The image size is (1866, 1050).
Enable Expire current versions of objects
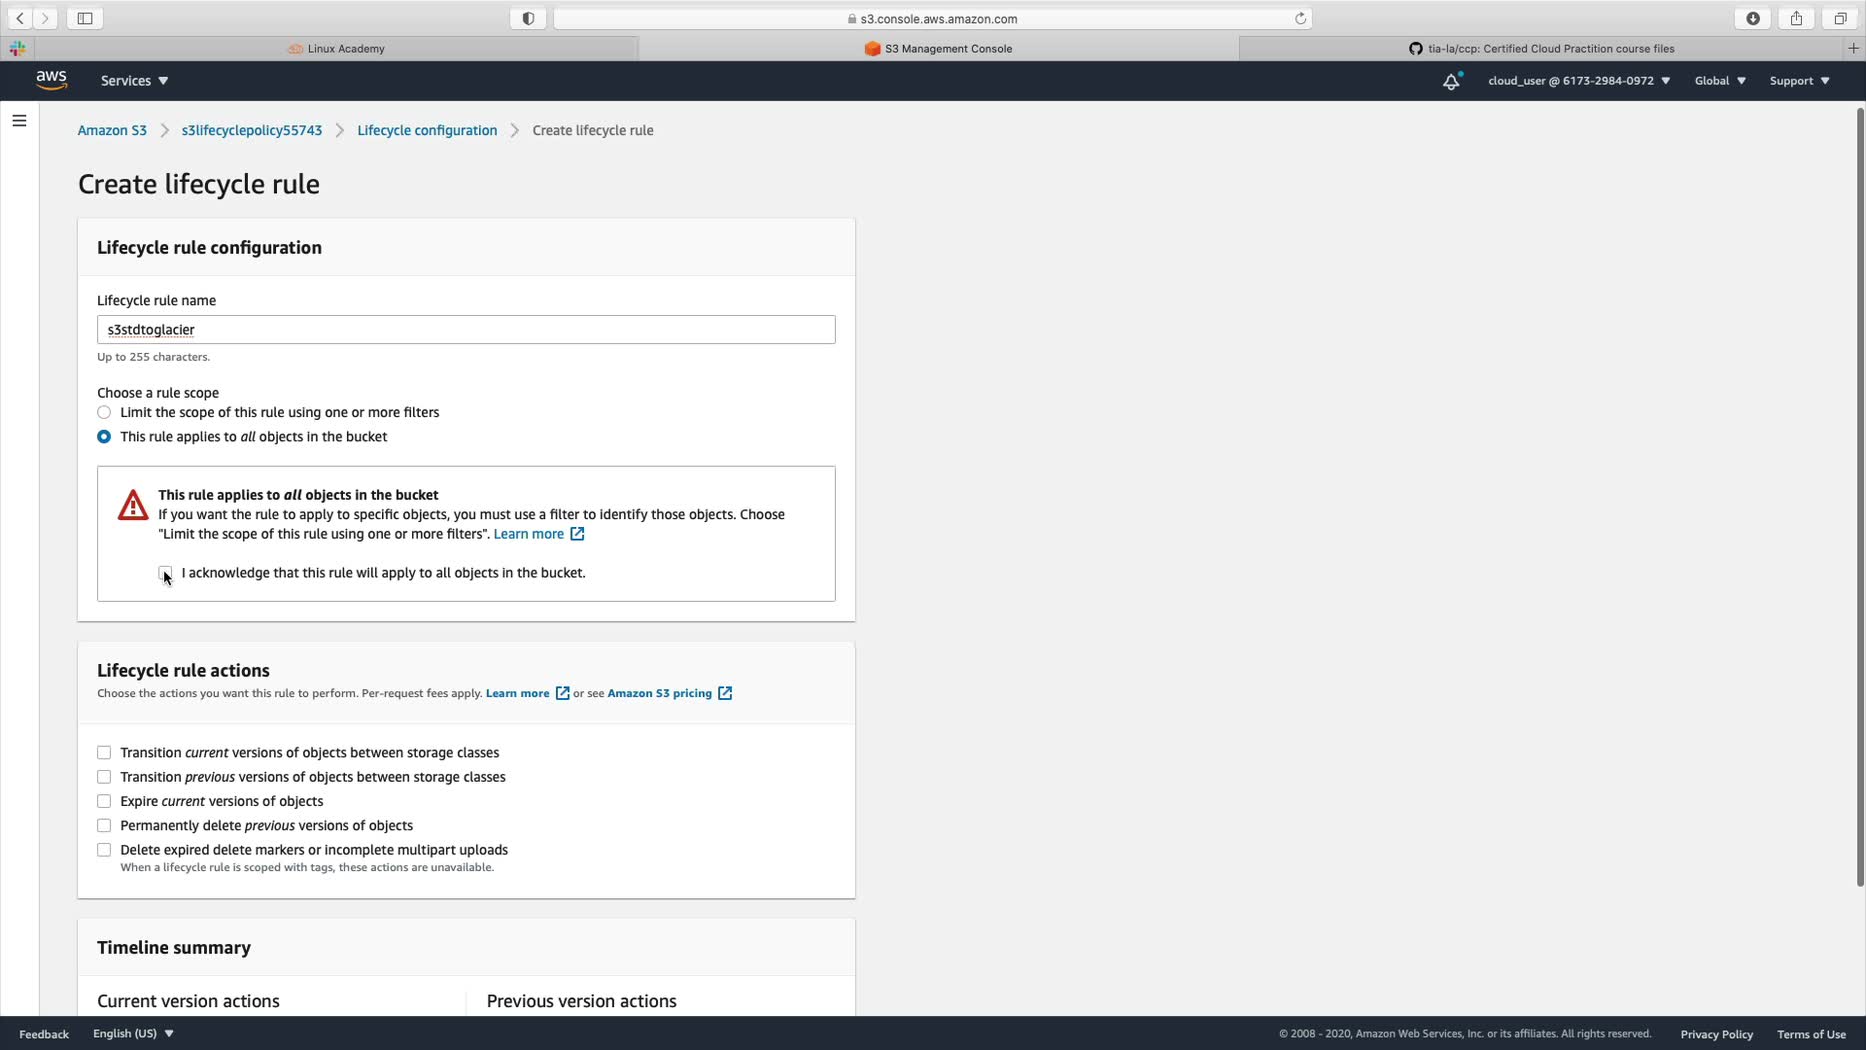coord(104,801)
